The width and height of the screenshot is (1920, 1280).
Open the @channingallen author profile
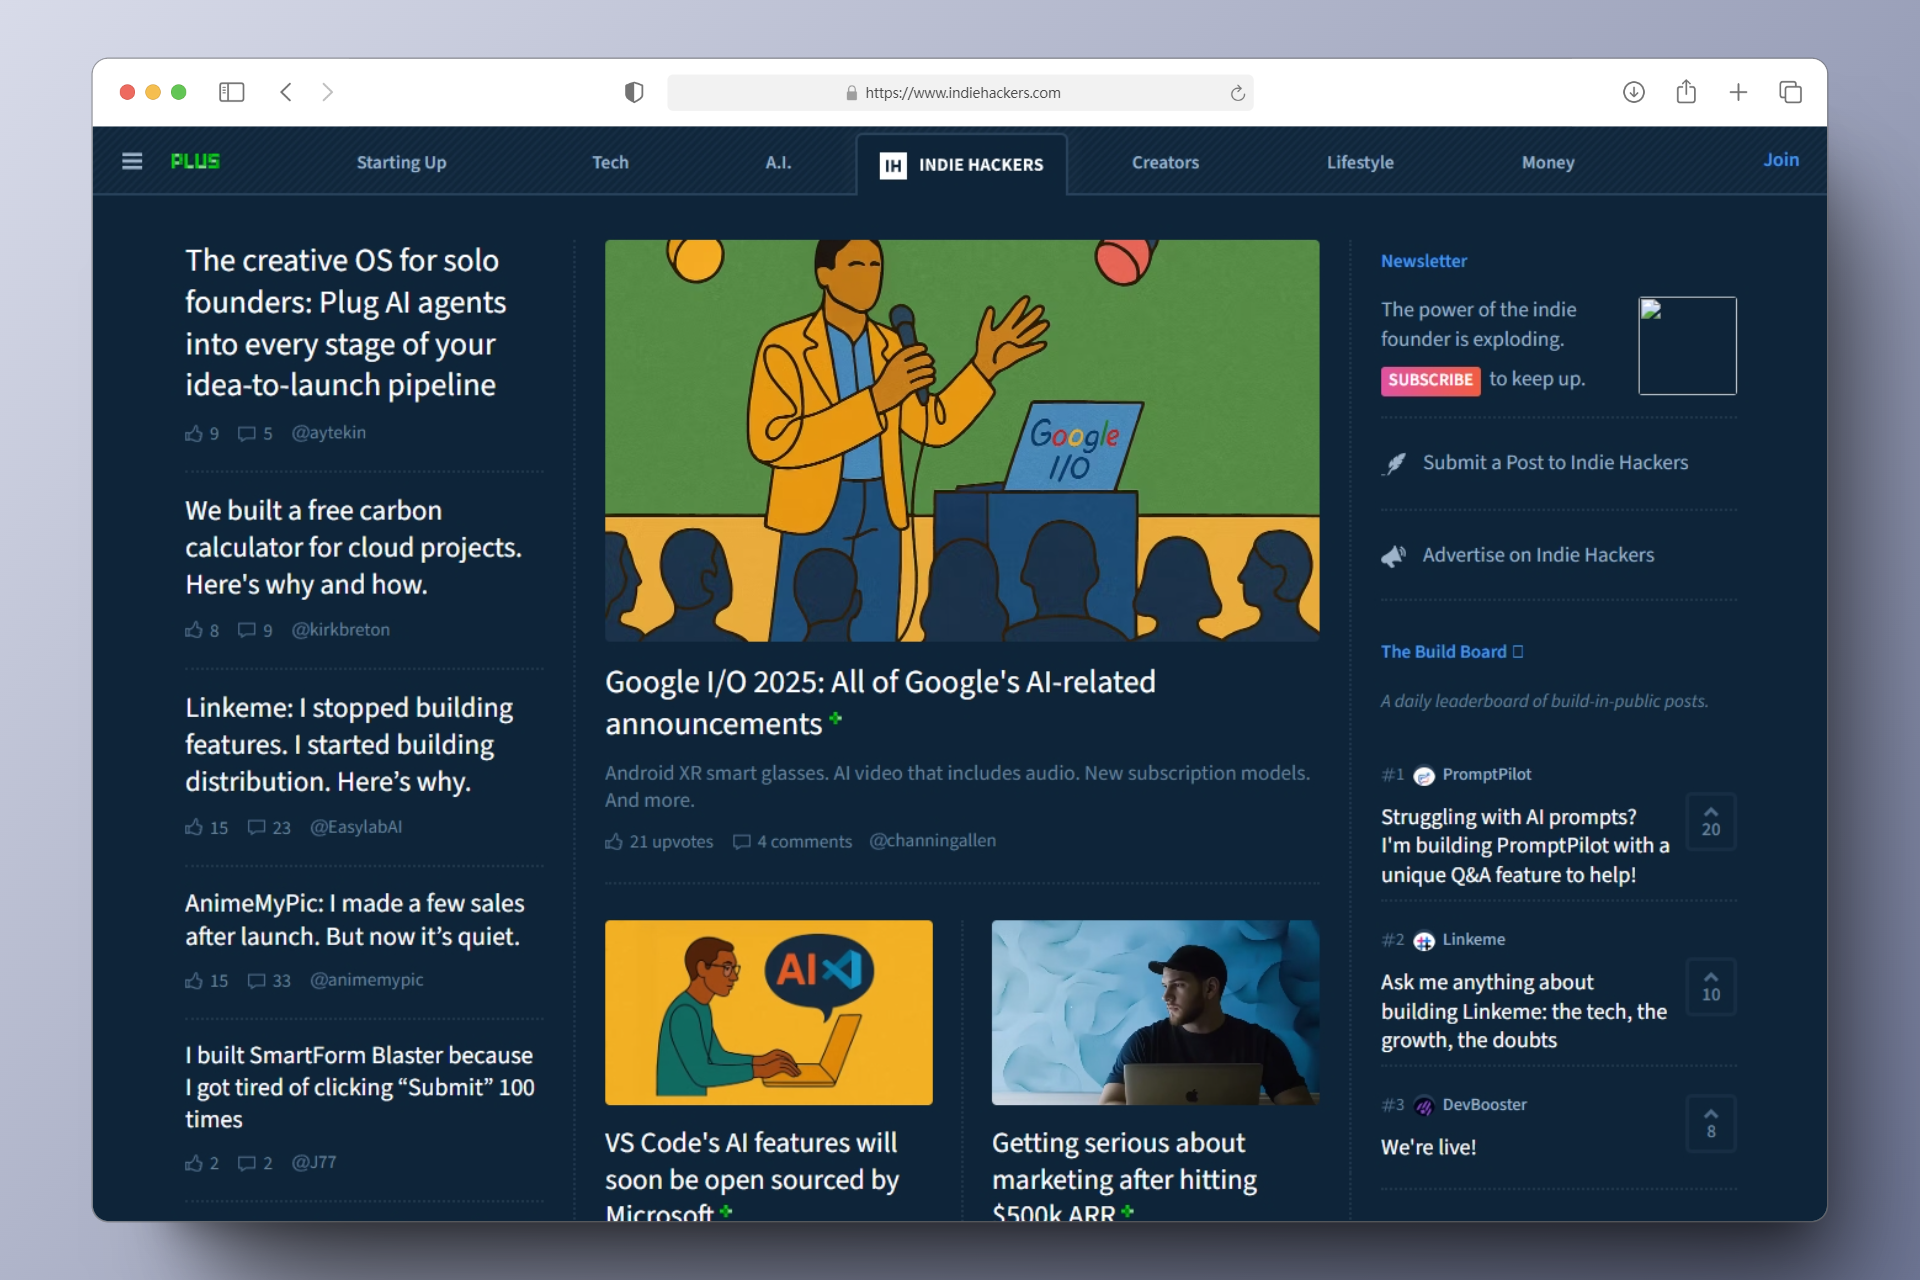(x=932, y=841)
